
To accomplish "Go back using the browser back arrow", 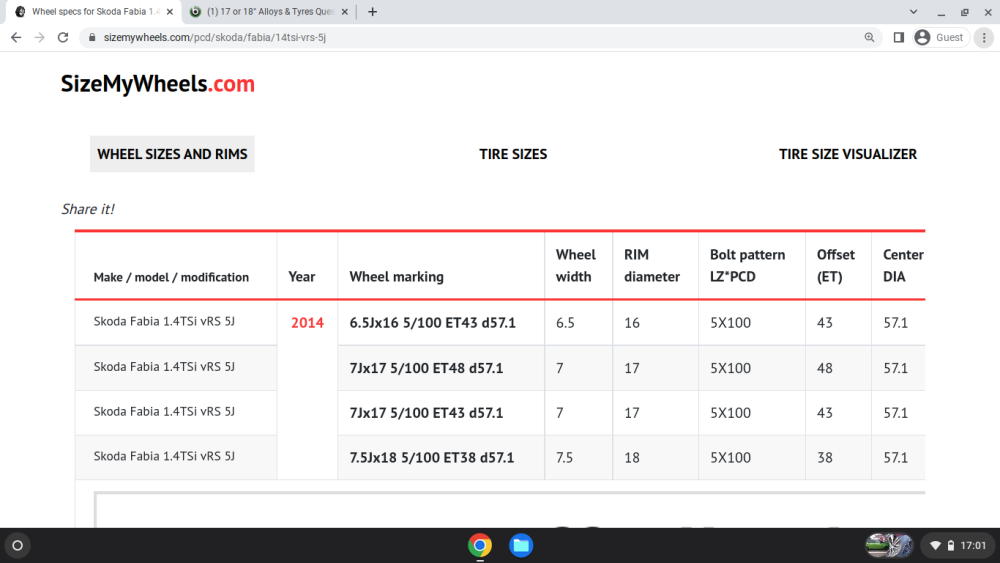I will (x=16, y=38).
